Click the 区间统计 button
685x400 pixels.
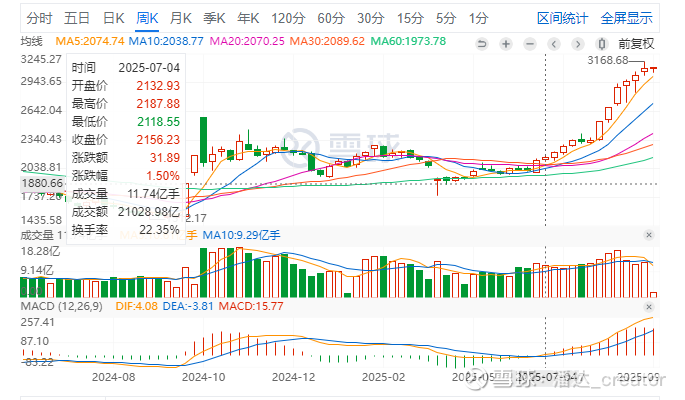point(563,18)
